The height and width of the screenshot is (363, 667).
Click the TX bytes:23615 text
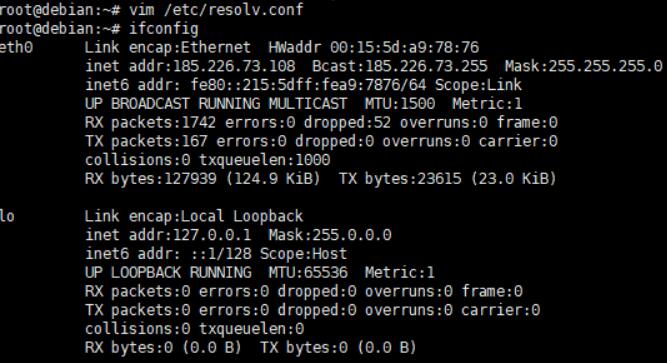point(400,179)
